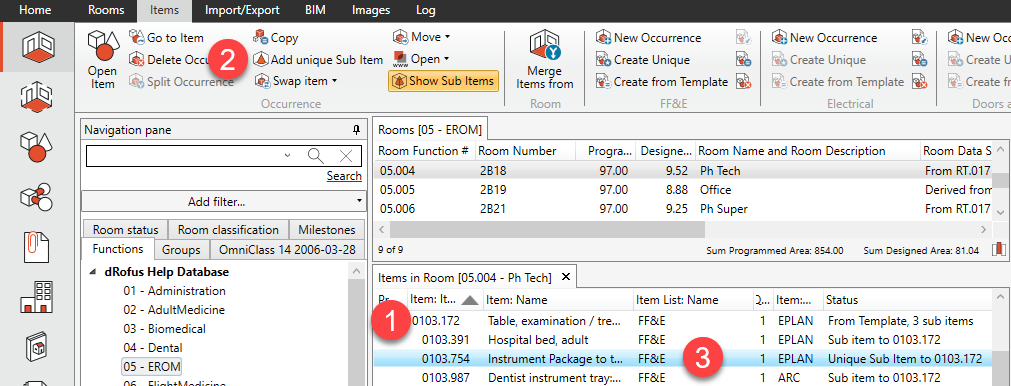The width and height of the screenshot is (1011, 386).
Task: Click Merge Items from Room
Action: tap(545, 59)
